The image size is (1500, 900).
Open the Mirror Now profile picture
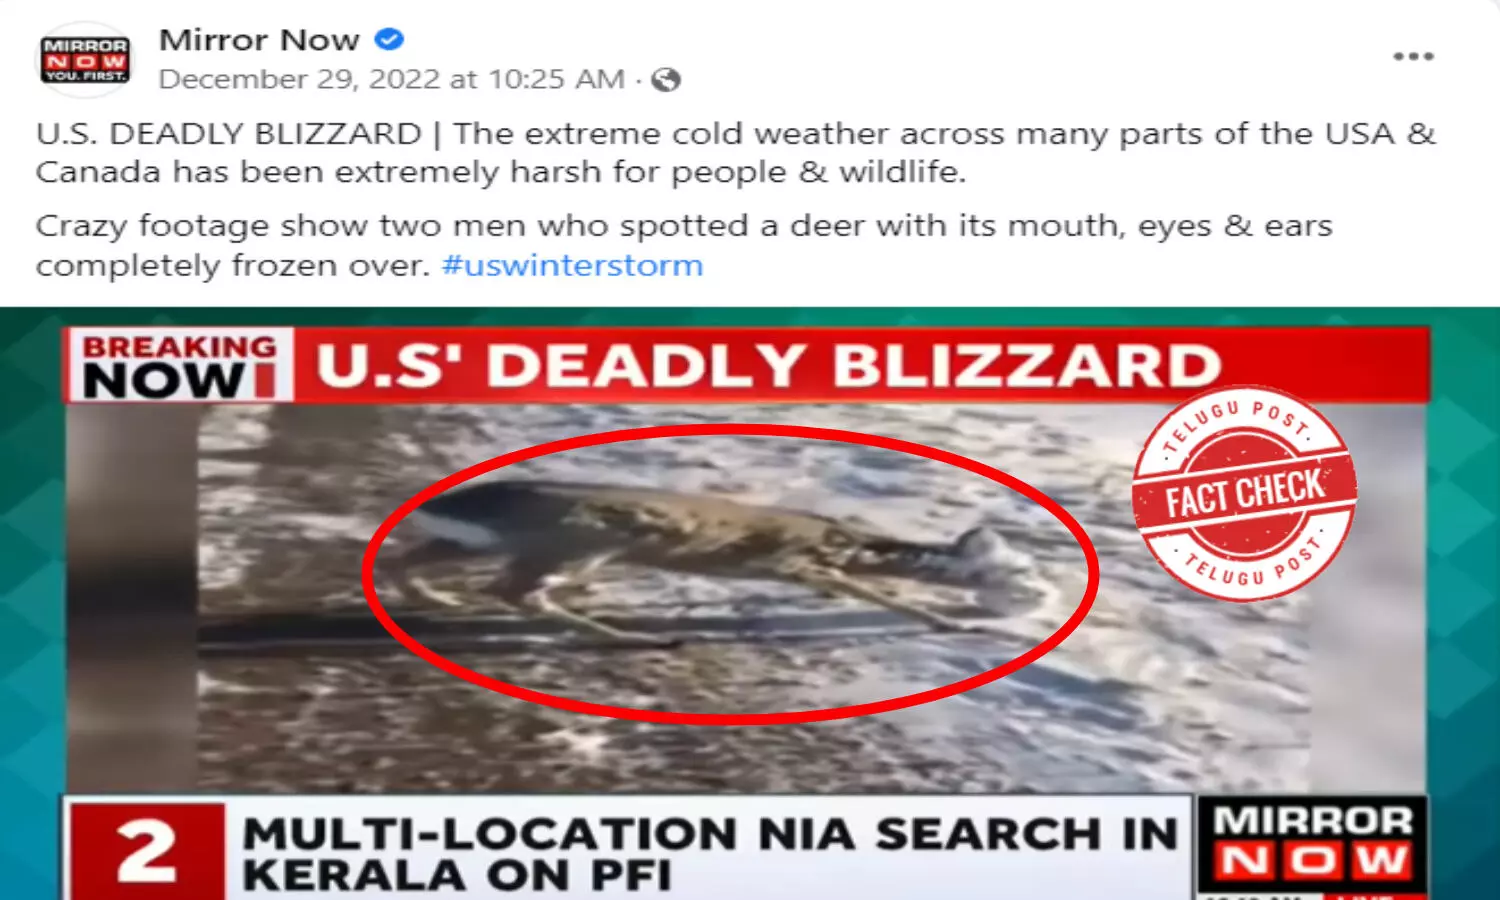pyautogui.click(x=84, y=60)
